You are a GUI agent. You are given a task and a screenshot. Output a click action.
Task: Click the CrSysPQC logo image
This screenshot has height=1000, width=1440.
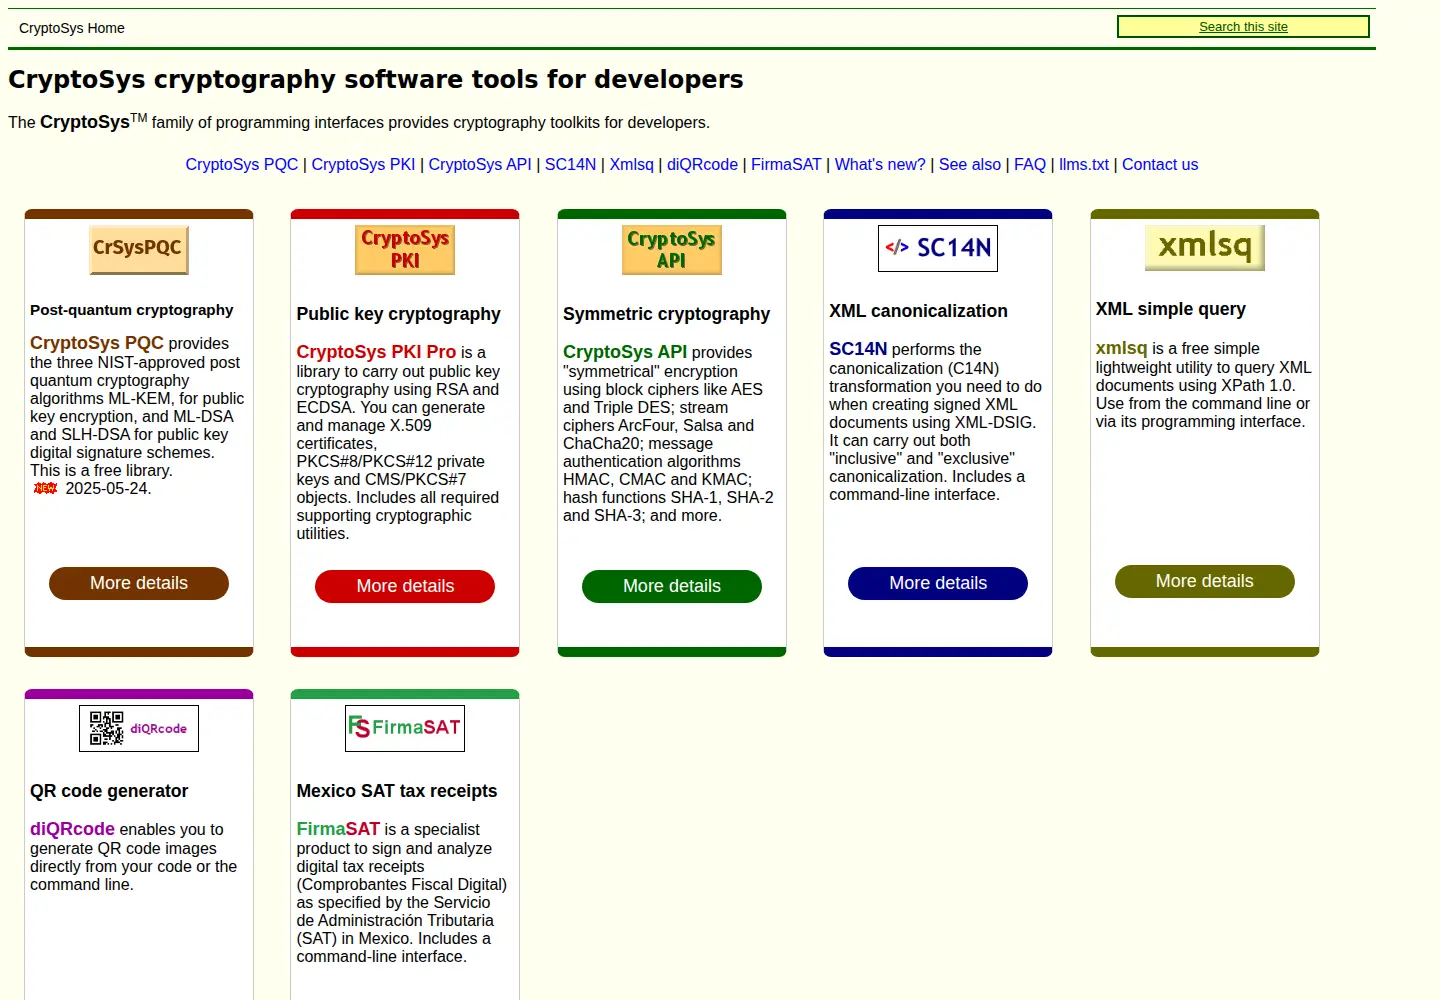(139, 249)
